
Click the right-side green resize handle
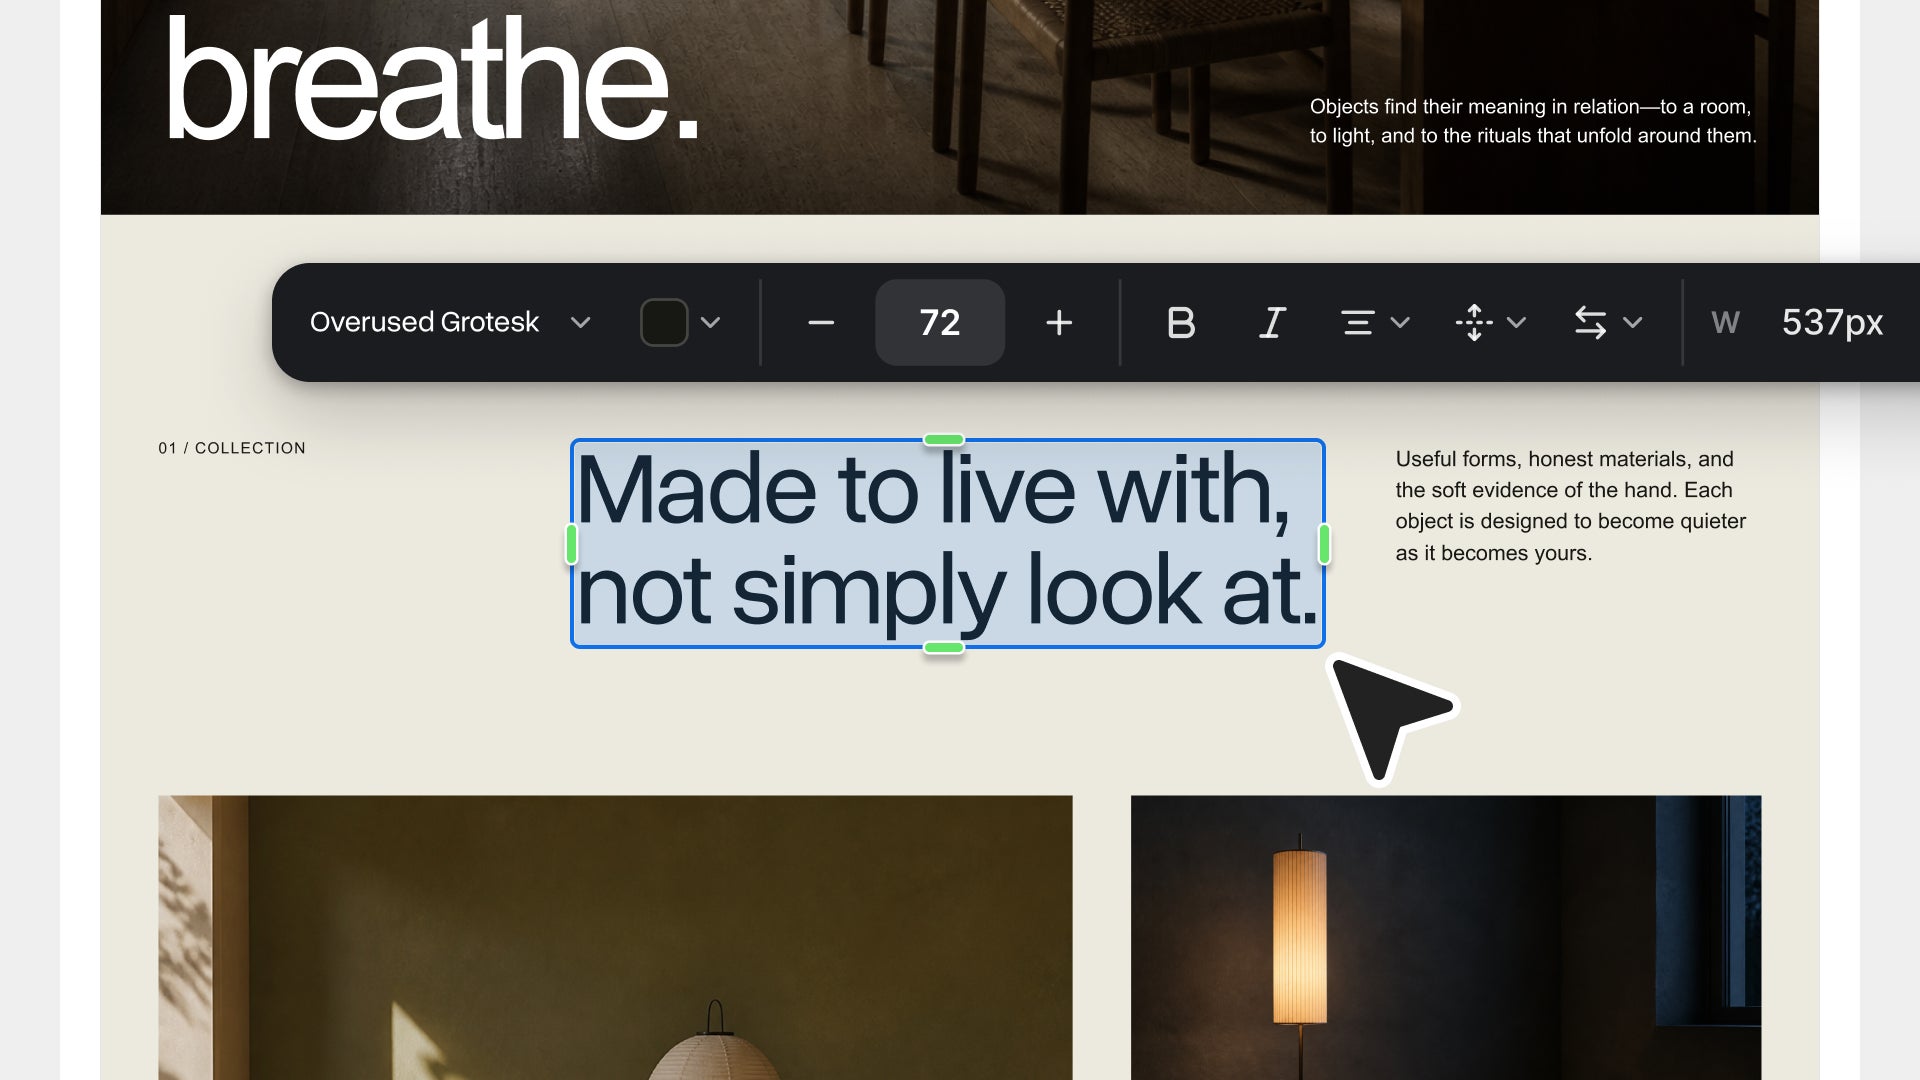click(1324, 544)
